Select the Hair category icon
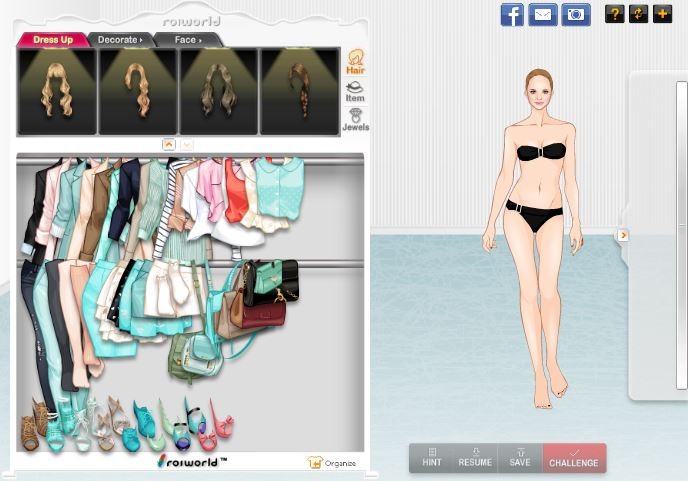The image size is (688, 481). pos(355,62)
